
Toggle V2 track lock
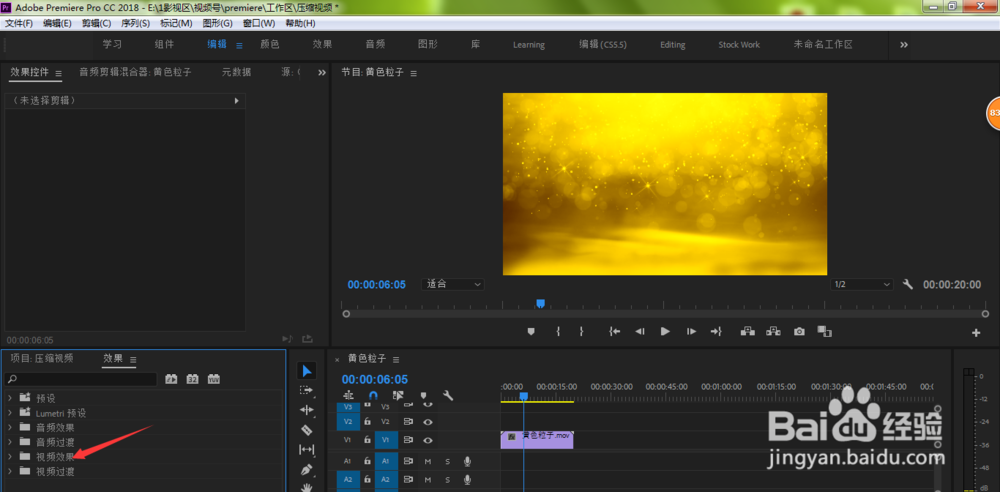tap(367, 422)
